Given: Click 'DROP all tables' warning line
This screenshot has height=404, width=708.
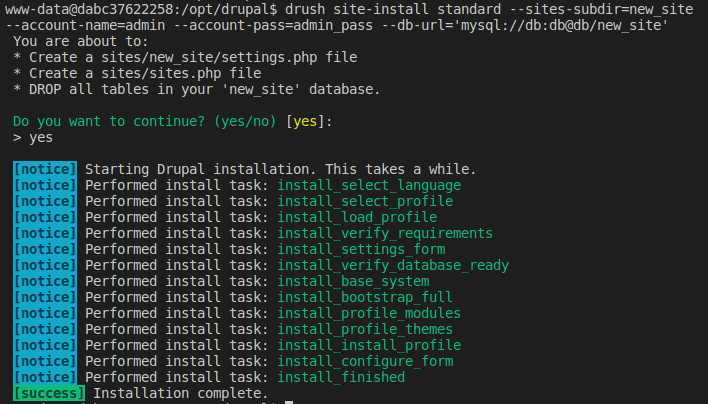Looking at the screenshot, I should point(196,89).
